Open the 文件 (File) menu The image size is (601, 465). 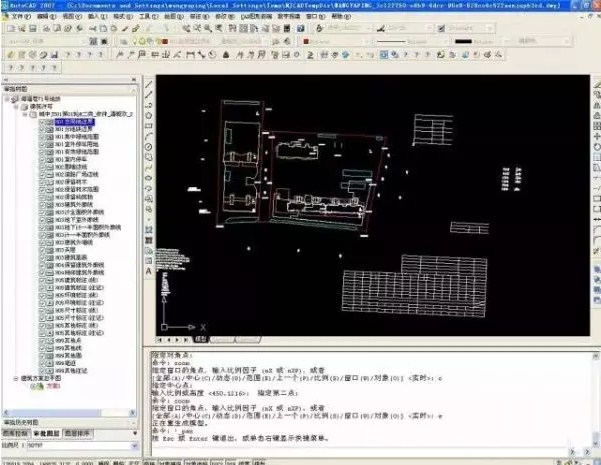pyautogui.click(x=21, y=16)
